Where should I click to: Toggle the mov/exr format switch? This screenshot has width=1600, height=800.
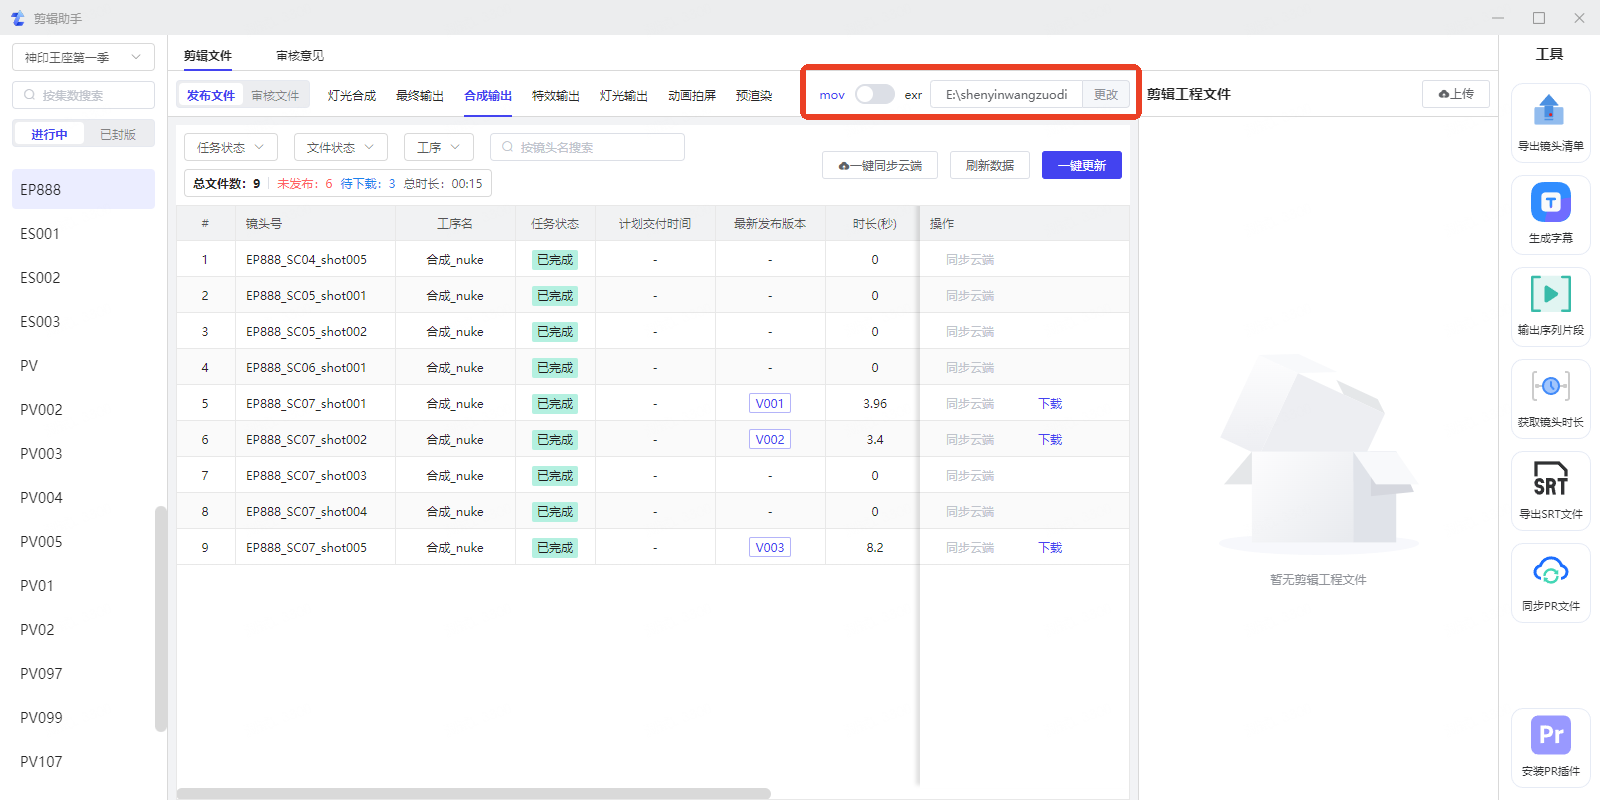coord(874,94)
